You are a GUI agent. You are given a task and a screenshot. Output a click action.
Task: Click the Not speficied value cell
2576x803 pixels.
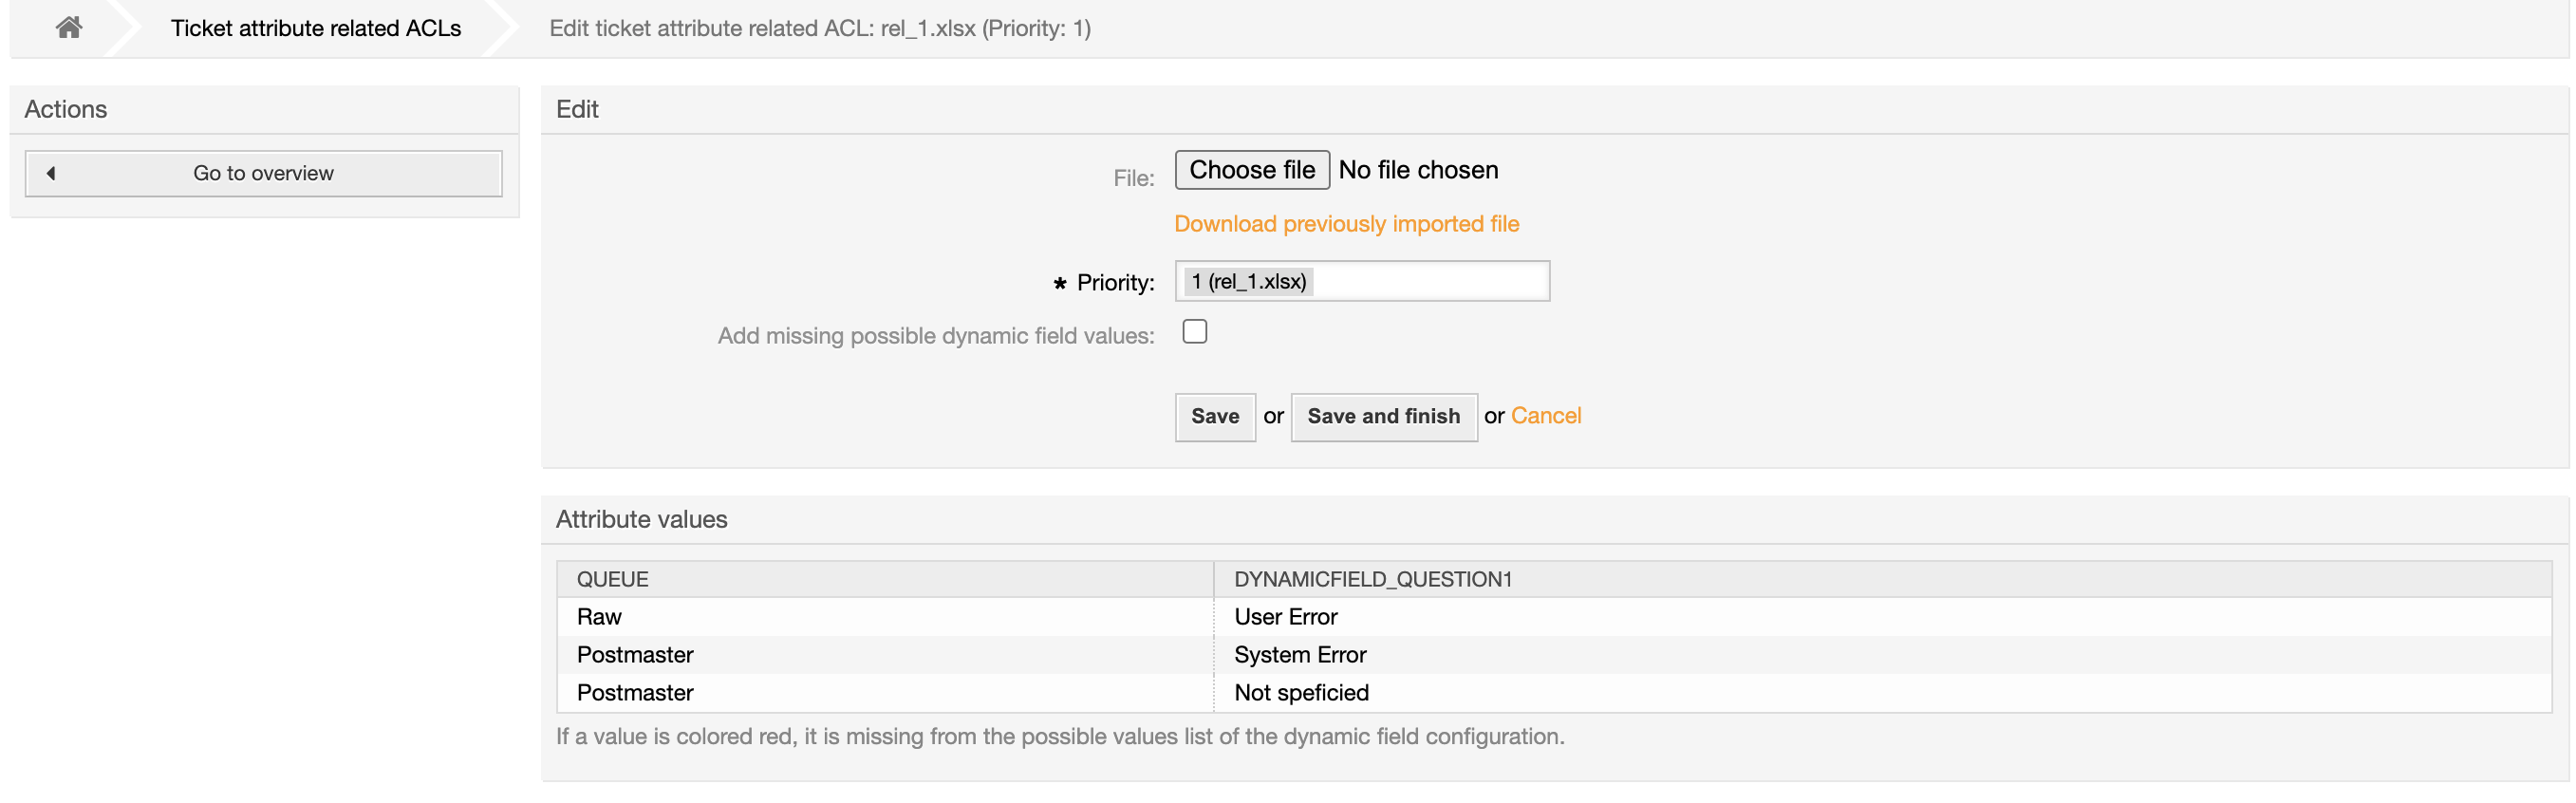pyautogui.click(x=1300, y=693)
